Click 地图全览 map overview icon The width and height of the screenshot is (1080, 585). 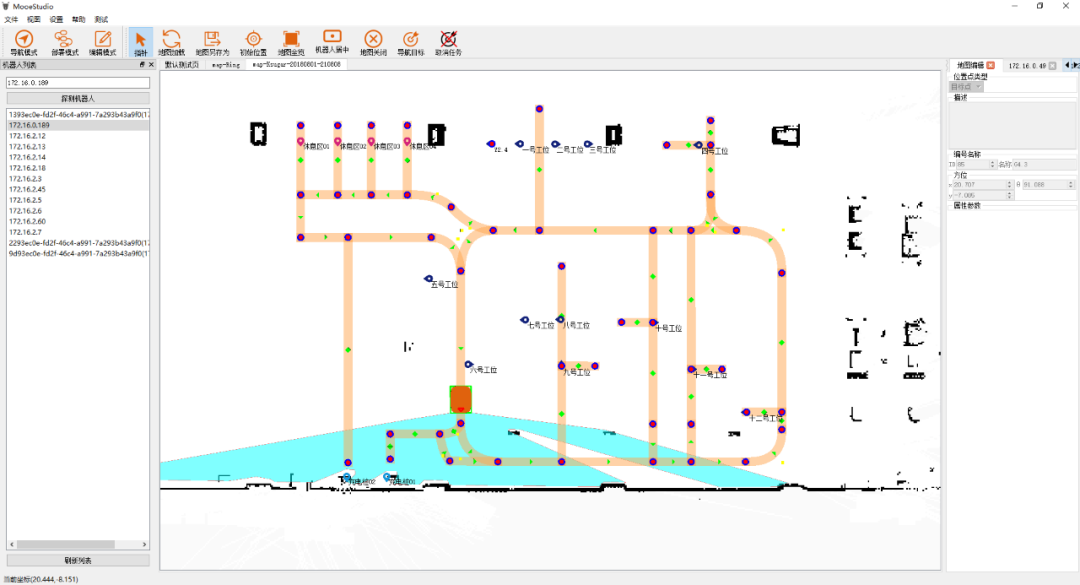[x=291, y=42]
